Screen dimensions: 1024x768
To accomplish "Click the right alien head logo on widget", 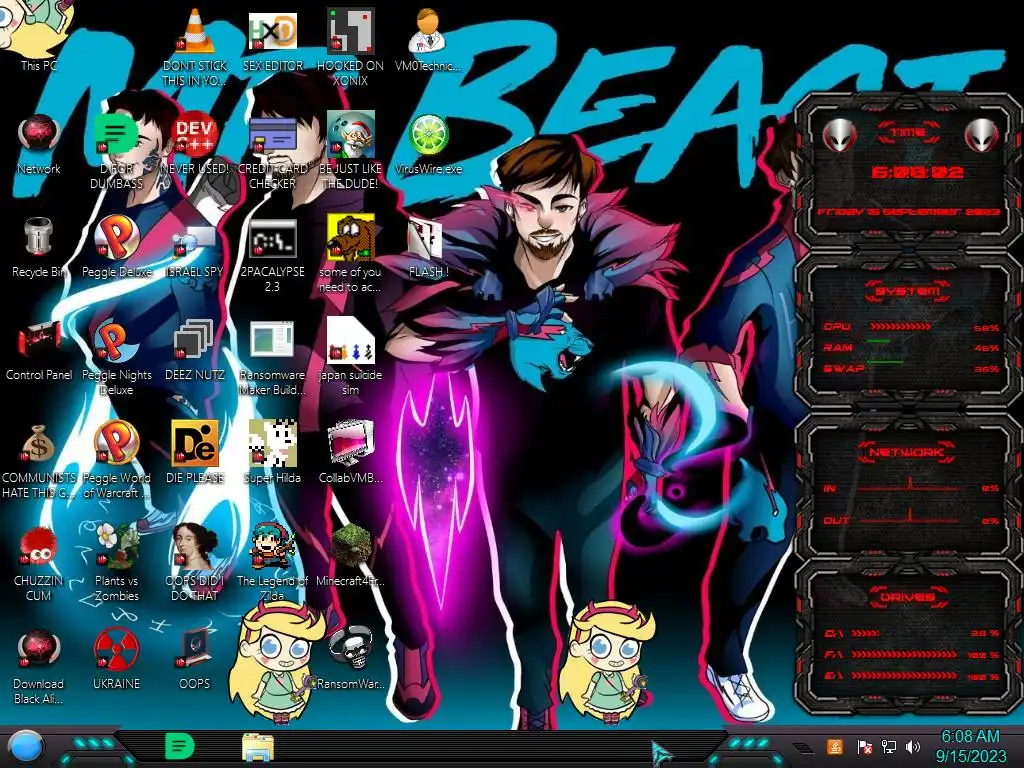I will point(982,135).
